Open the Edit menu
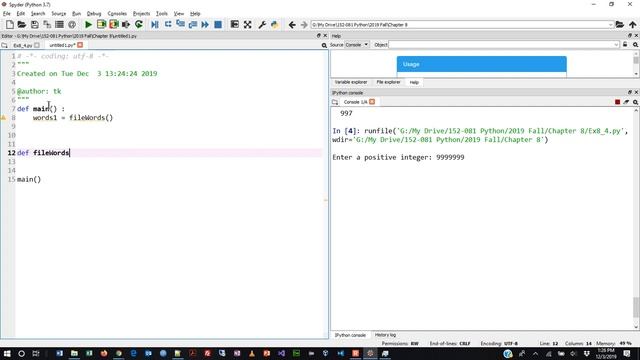 (x=20, y=13)
